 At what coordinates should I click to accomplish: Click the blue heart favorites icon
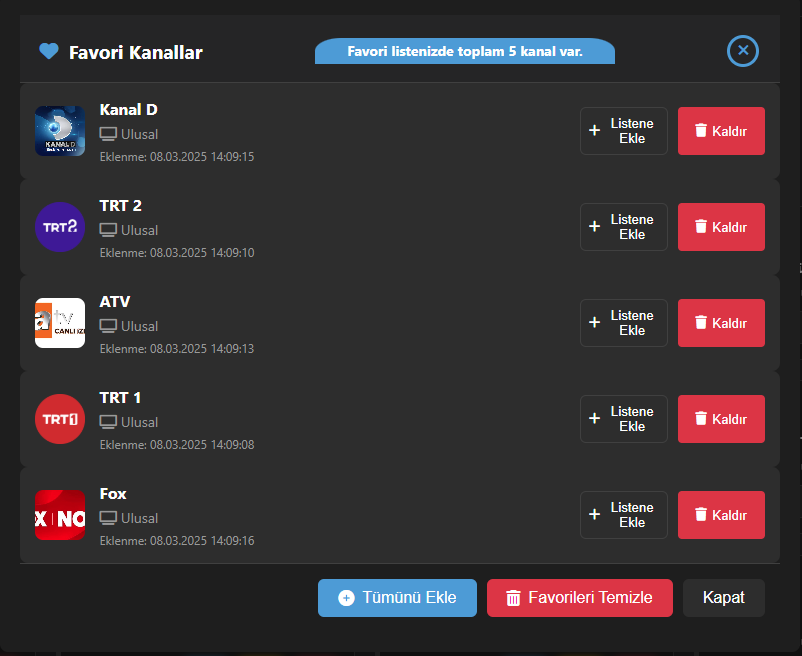tap(49, 51)
